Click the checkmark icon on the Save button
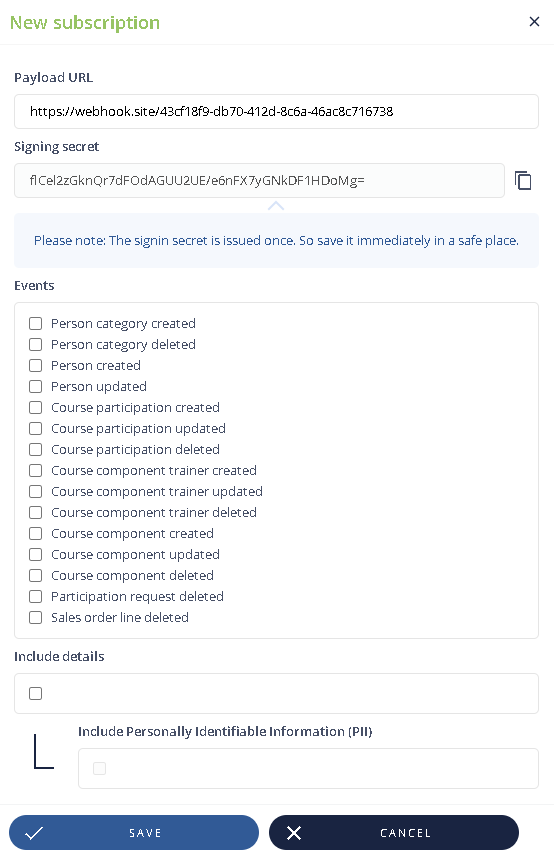The width and height of the screenshot is (554, 860). [34, 833]
